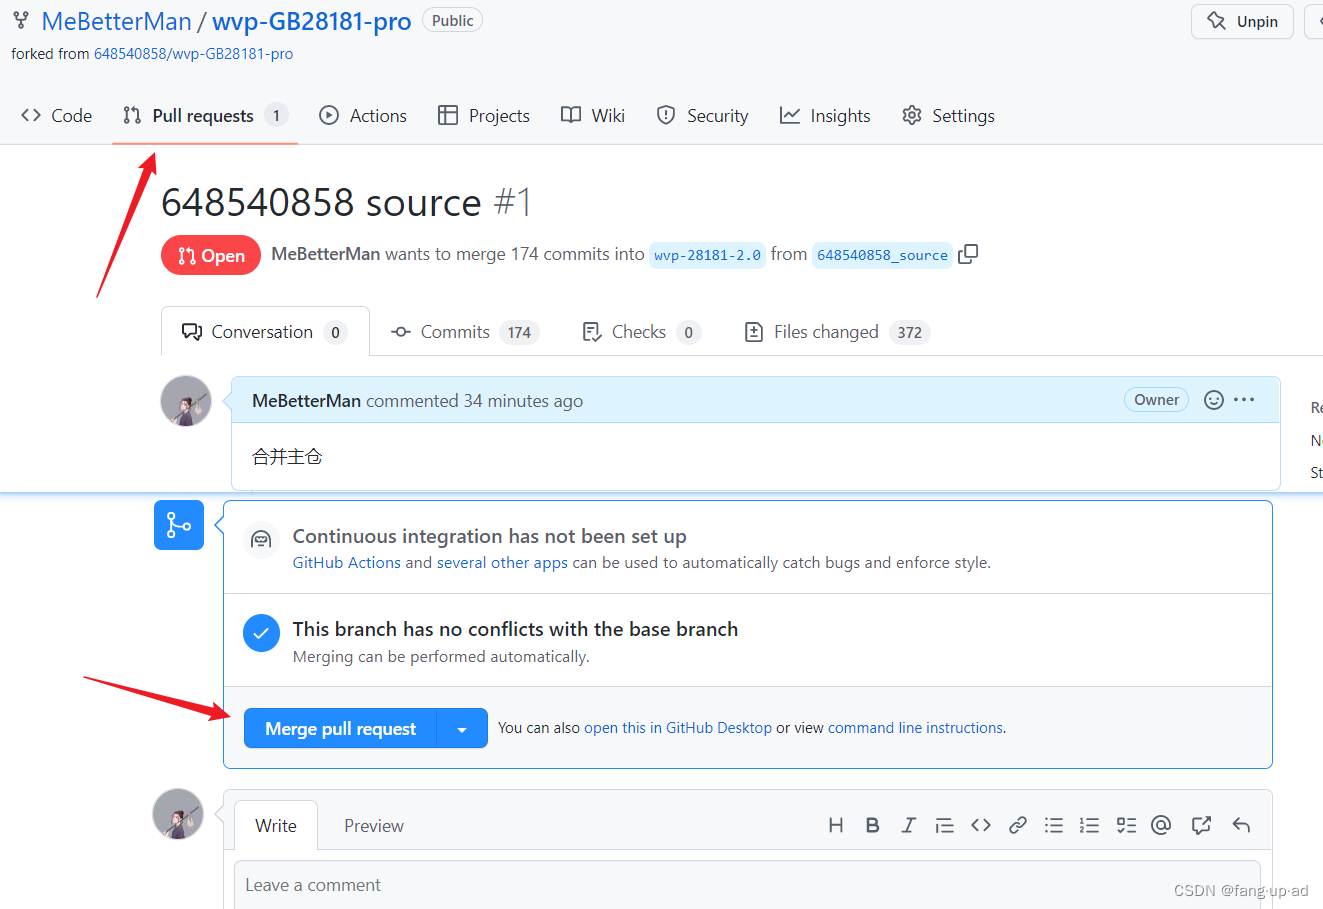Go to the Security tab

(x=702, y=116)
